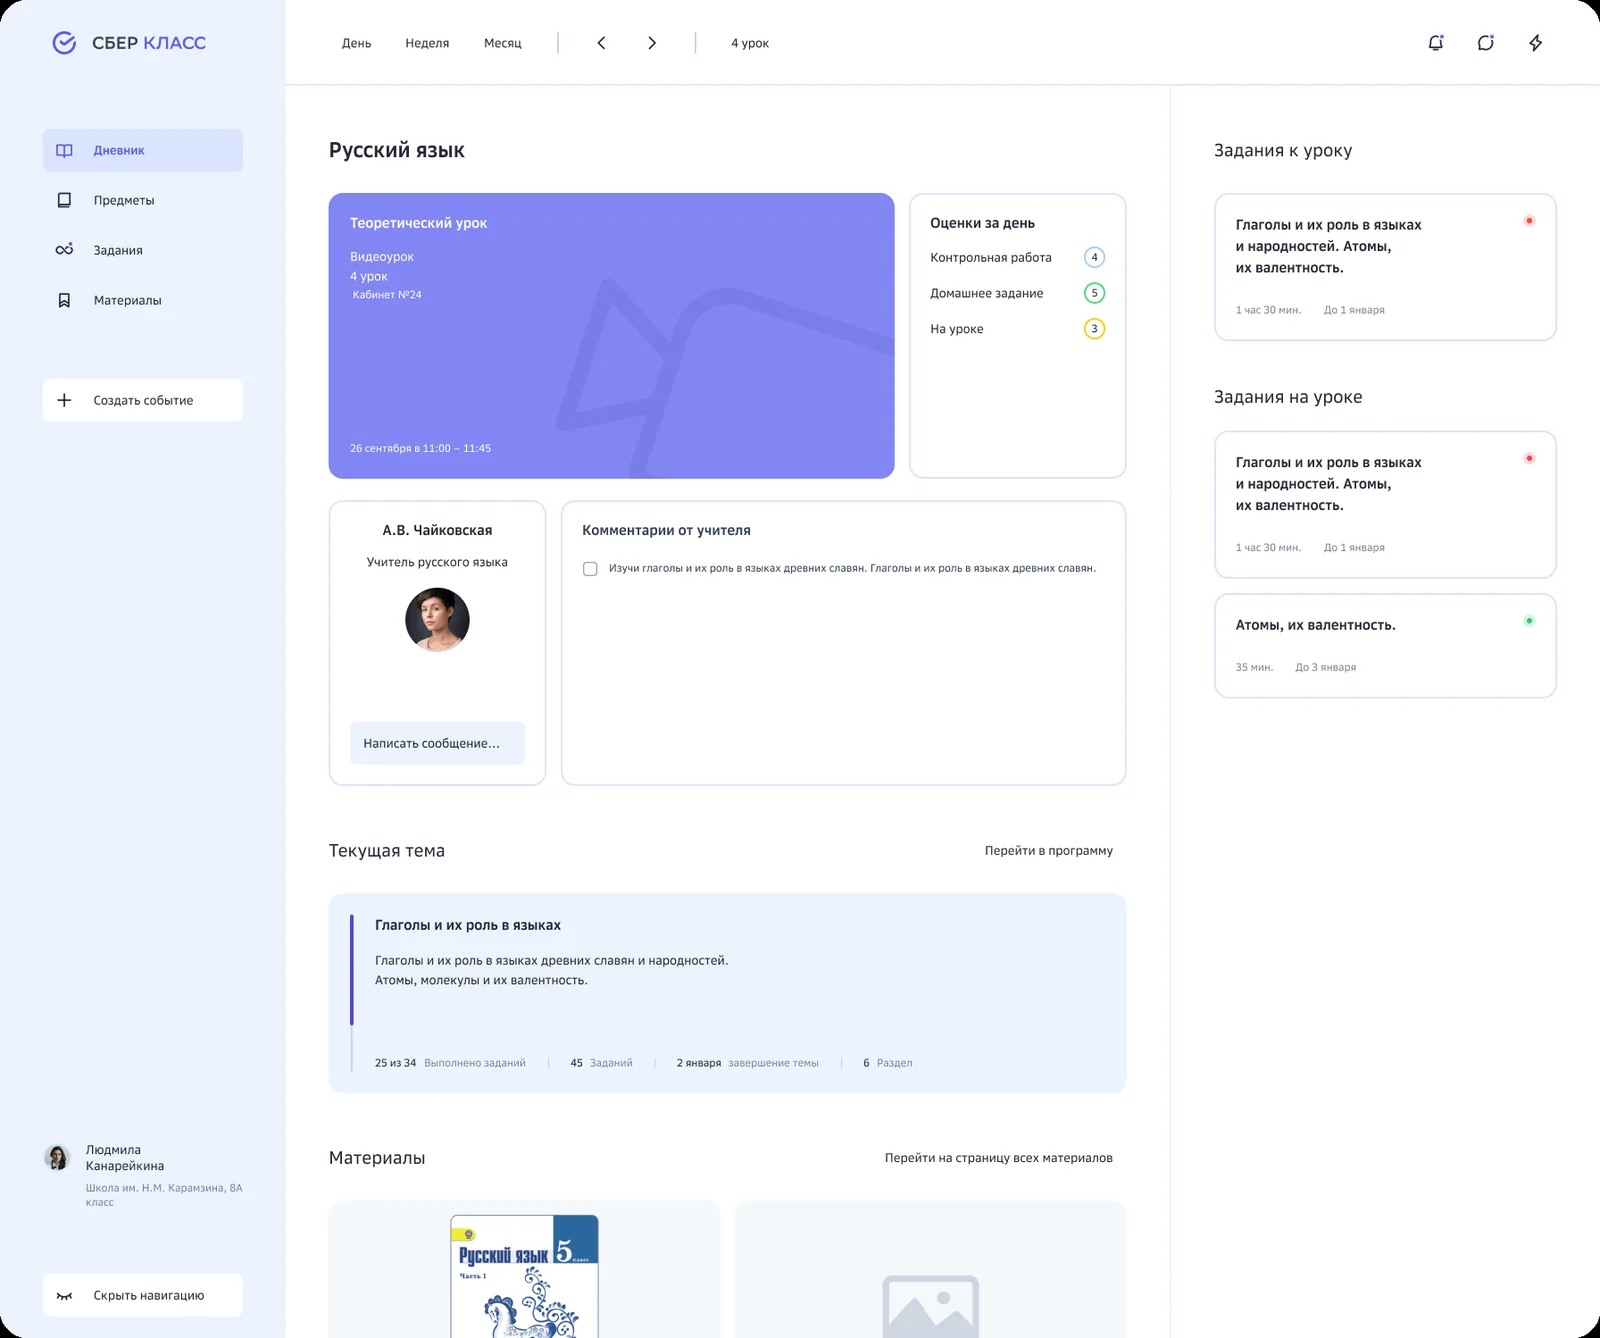Switch to День view
The height and width of the screenshot is (1338, 1600).
356,43
